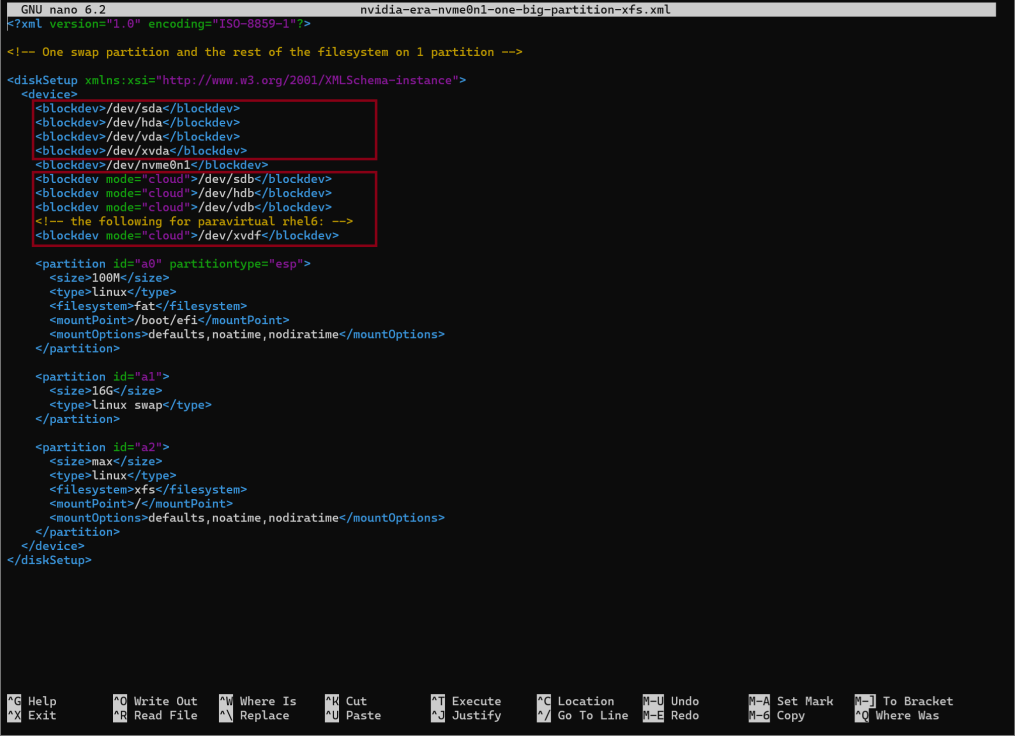Click the ^X Exit shortcut
The width and height of the screenshot is (1015, 736).
point(32,715)
